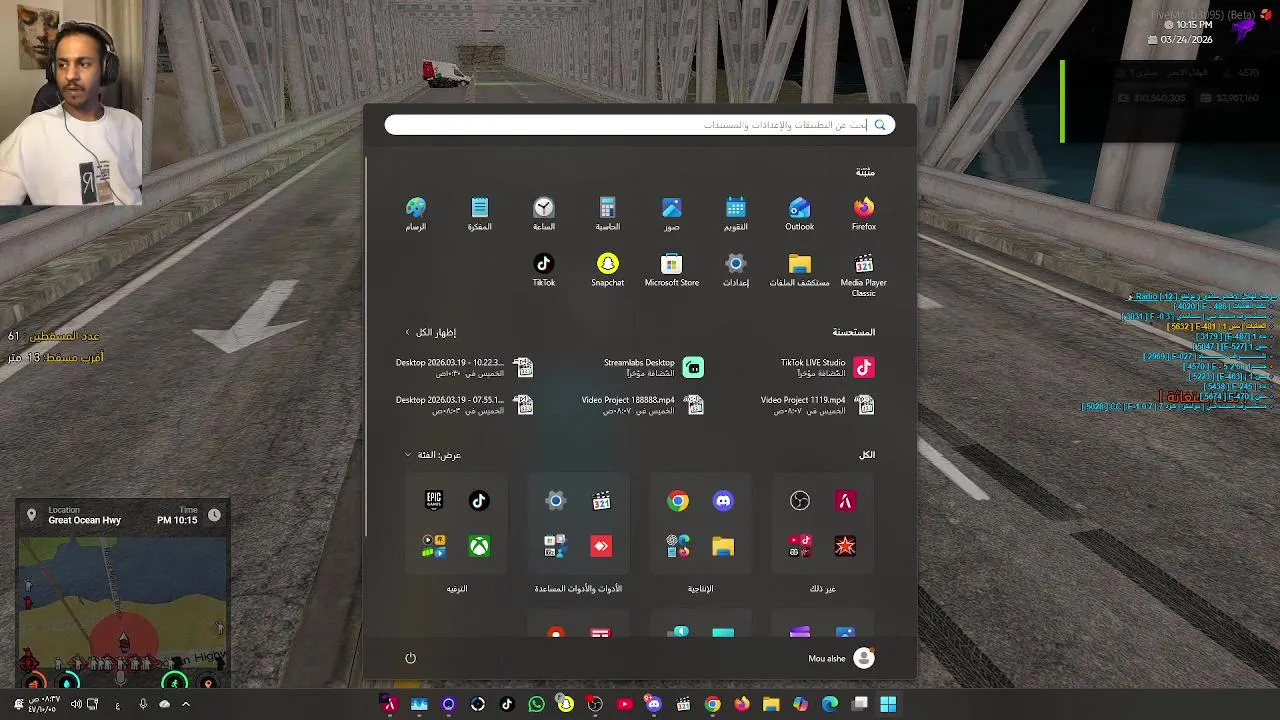Screen dimensions: 1280x720
Task: Open AnyDesk in tools category
Action: (600, 546)
